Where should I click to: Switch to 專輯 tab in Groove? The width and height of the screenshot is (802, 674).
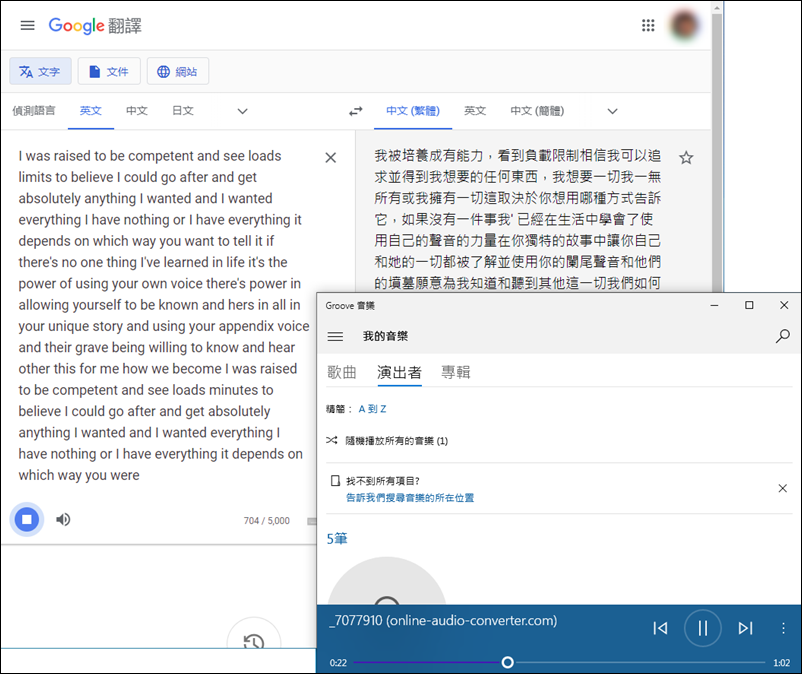(456, 372)
